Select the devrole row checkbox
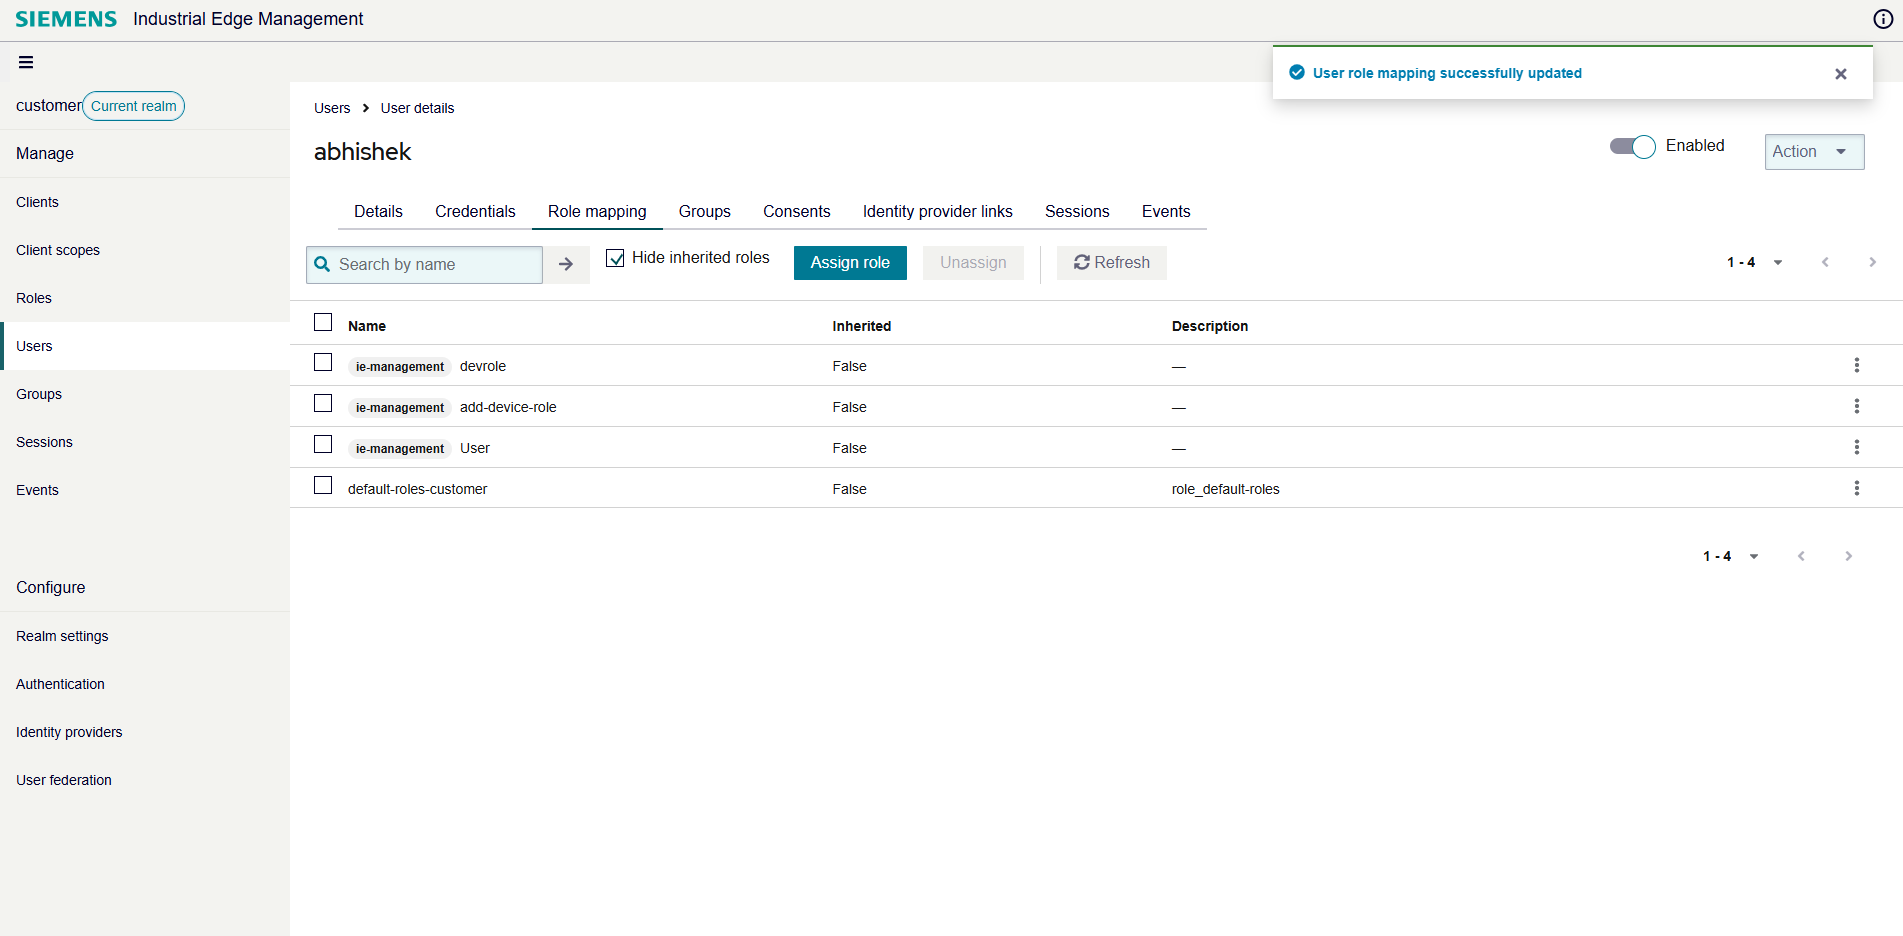This screenshot has width=1903, height=936. (323, 363)
